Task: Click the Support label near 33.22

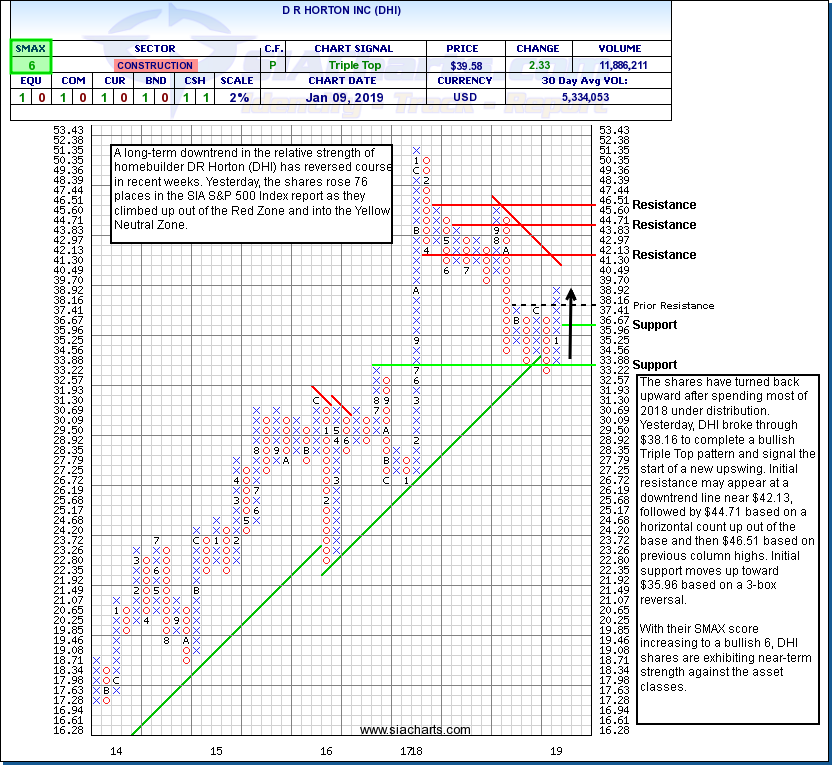Action: point(654,365)
